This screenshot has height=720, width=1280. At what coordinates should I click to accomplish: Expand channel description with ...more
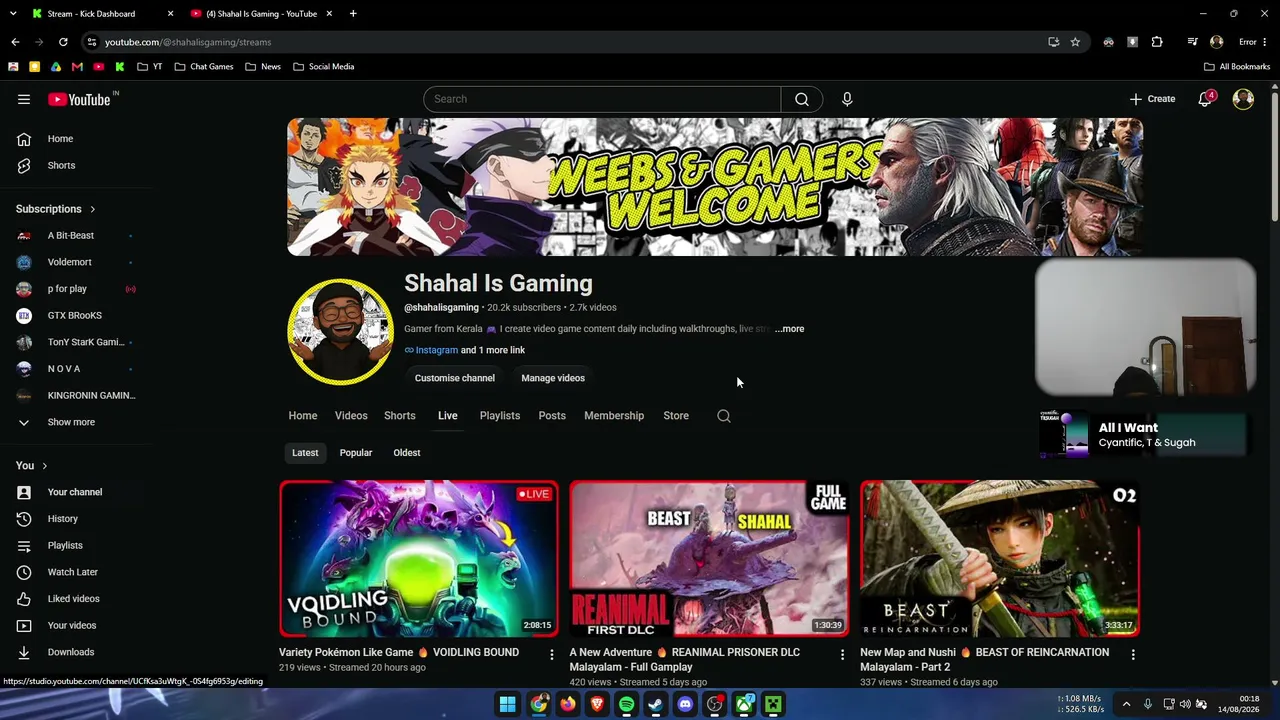(x=789, y=329)
